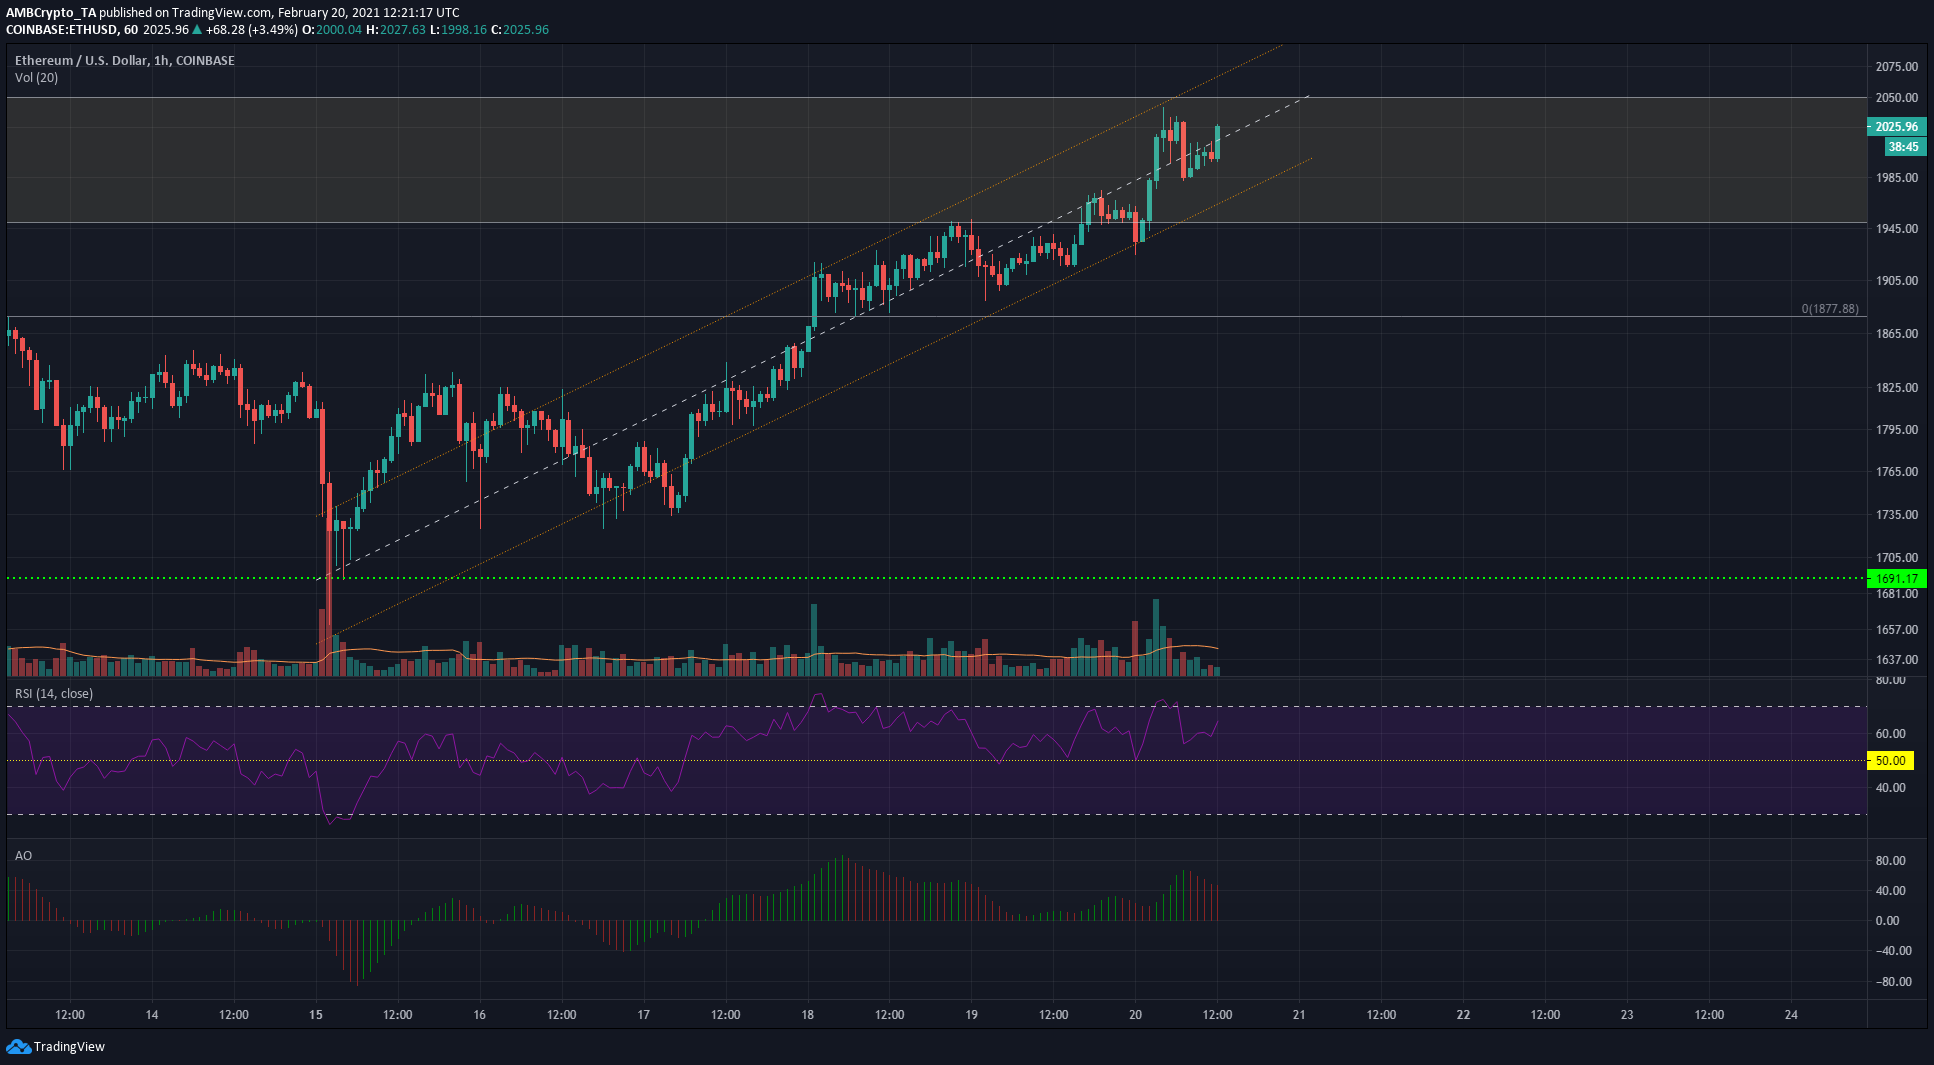
Task: Select the AO indicator label
Action: pyautogui.click(x=23, y=856)
